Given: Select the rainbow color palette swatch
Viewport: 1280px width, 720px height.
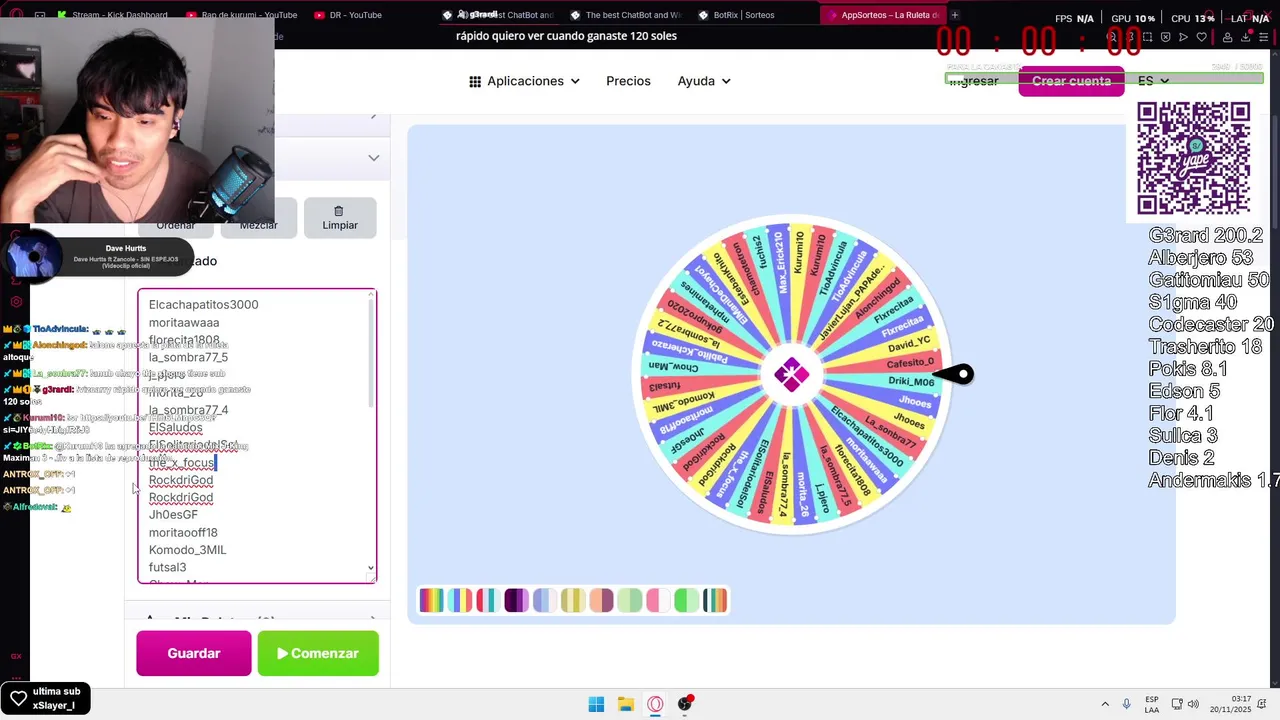Looking at the screenshot, I should coord(431,600).
